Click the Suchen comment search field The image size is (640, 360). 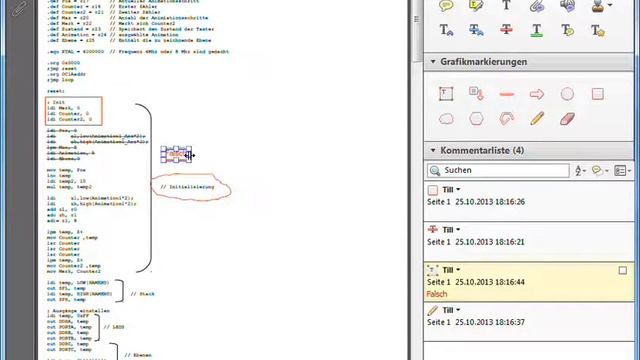tap(498, 170)
